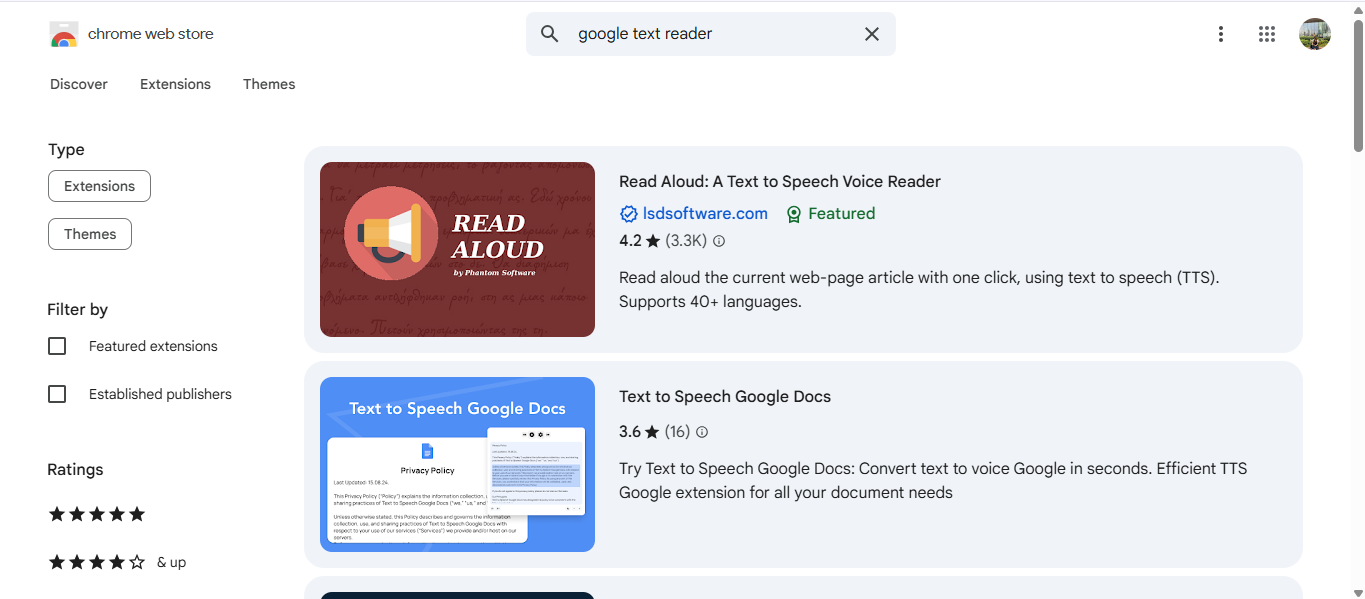The width and height of the screenshot is (1365, 599).
Task: Click the info icon next to the 4.2 rating
Action: [x=718, y=240]
